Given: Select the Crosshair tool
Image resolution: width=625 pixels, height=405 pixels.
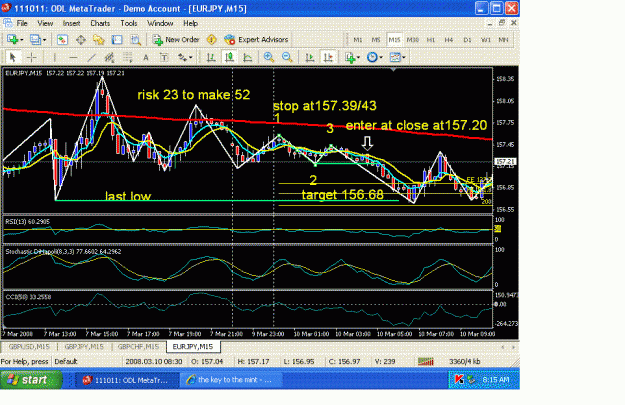Looking at the screenshot, I should [31, 57].
